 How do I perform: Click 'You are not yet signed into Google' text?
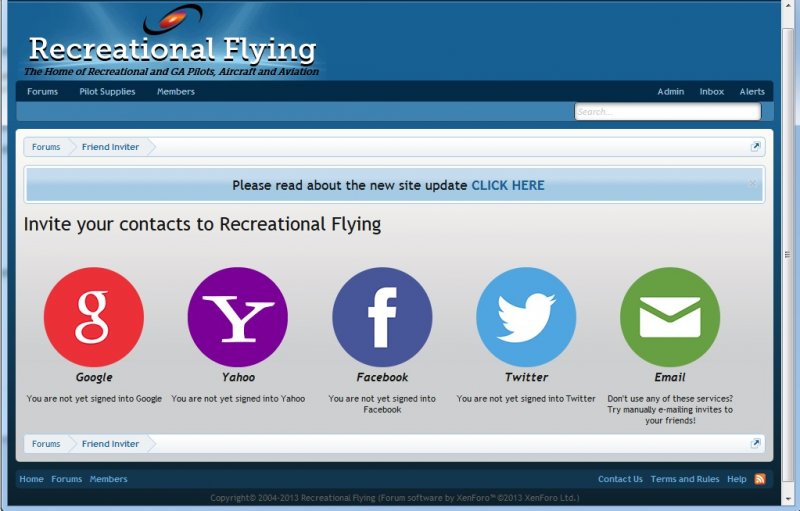click(94, 399)
